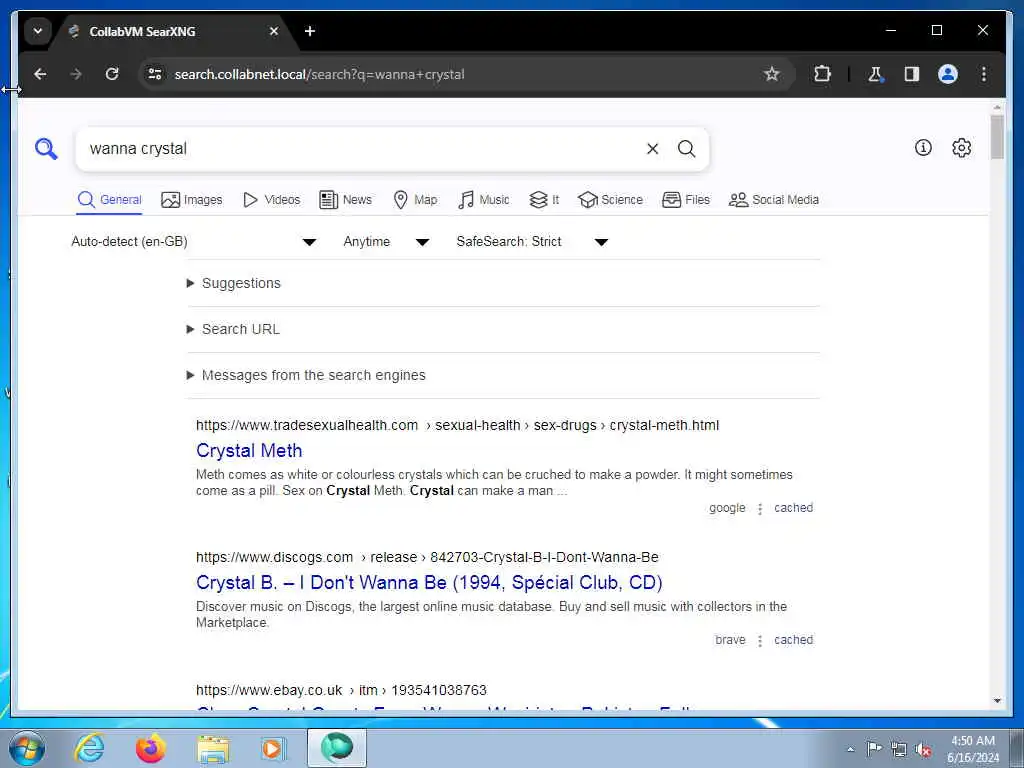The width and height of the screenshot is (1024, 768).
Task: Open the network tray icon
Action: click(899, 749)
